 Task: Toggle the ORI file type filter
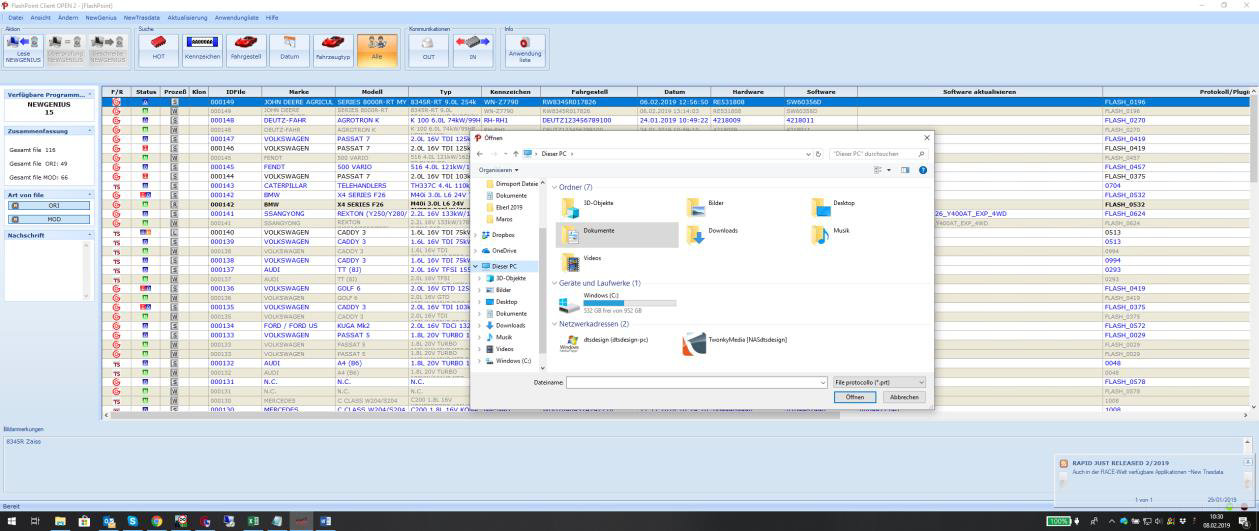pyautogui.click(x=48, y=205)
